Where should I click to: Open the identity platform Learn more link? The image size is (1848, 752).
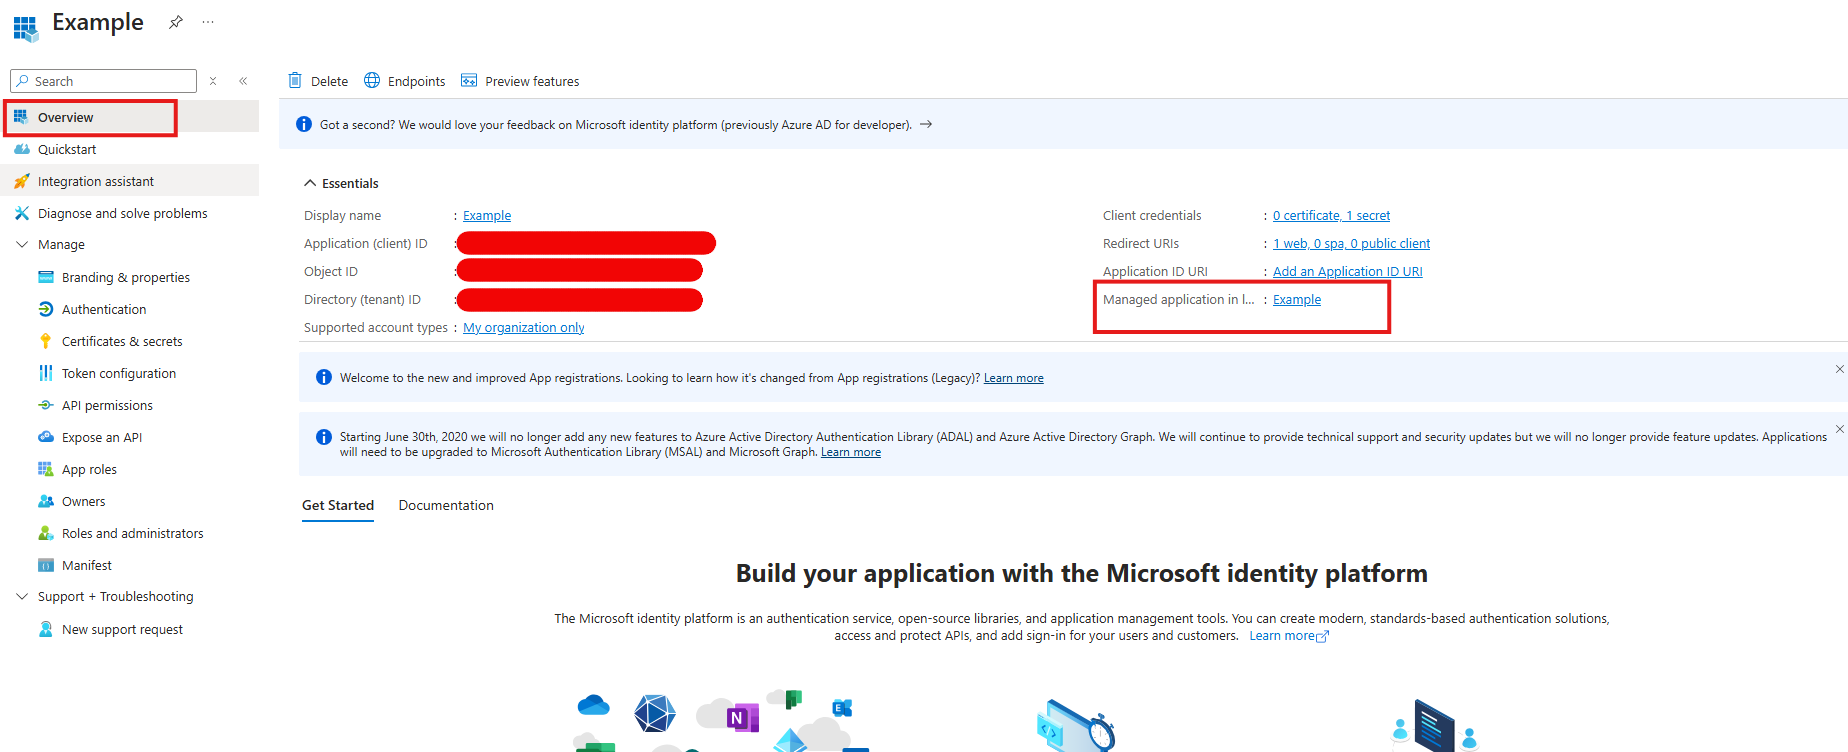tap(1289, 635)
